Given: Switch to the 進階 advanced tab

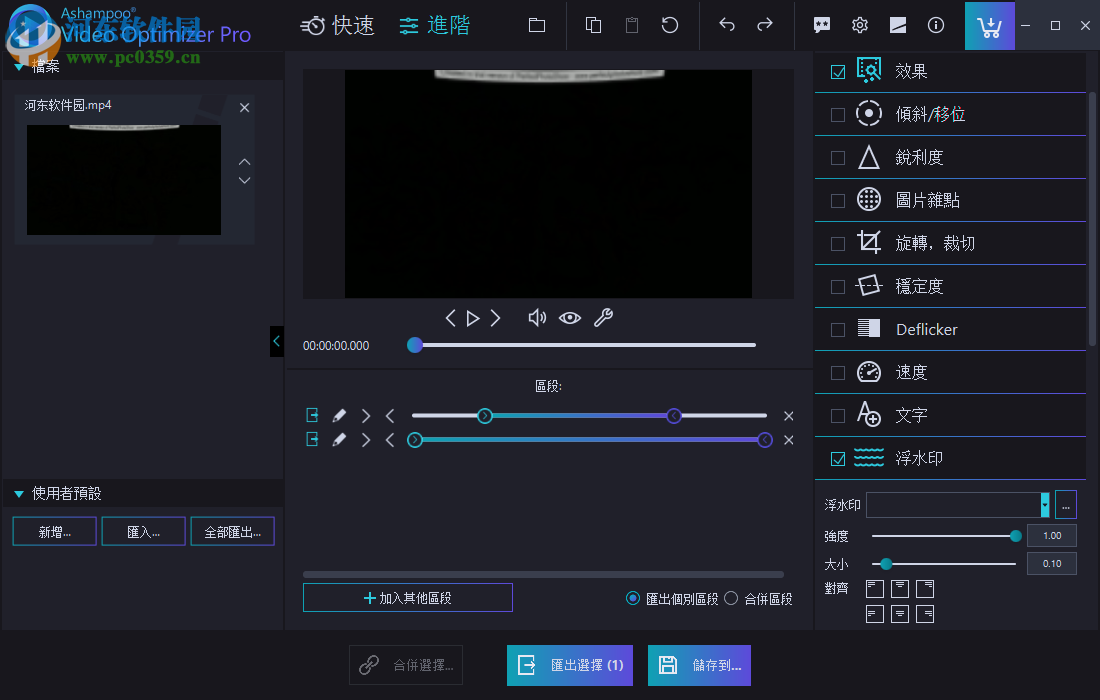Looking at the screenshot, I should pyautogui.click(x=435, y=25).
